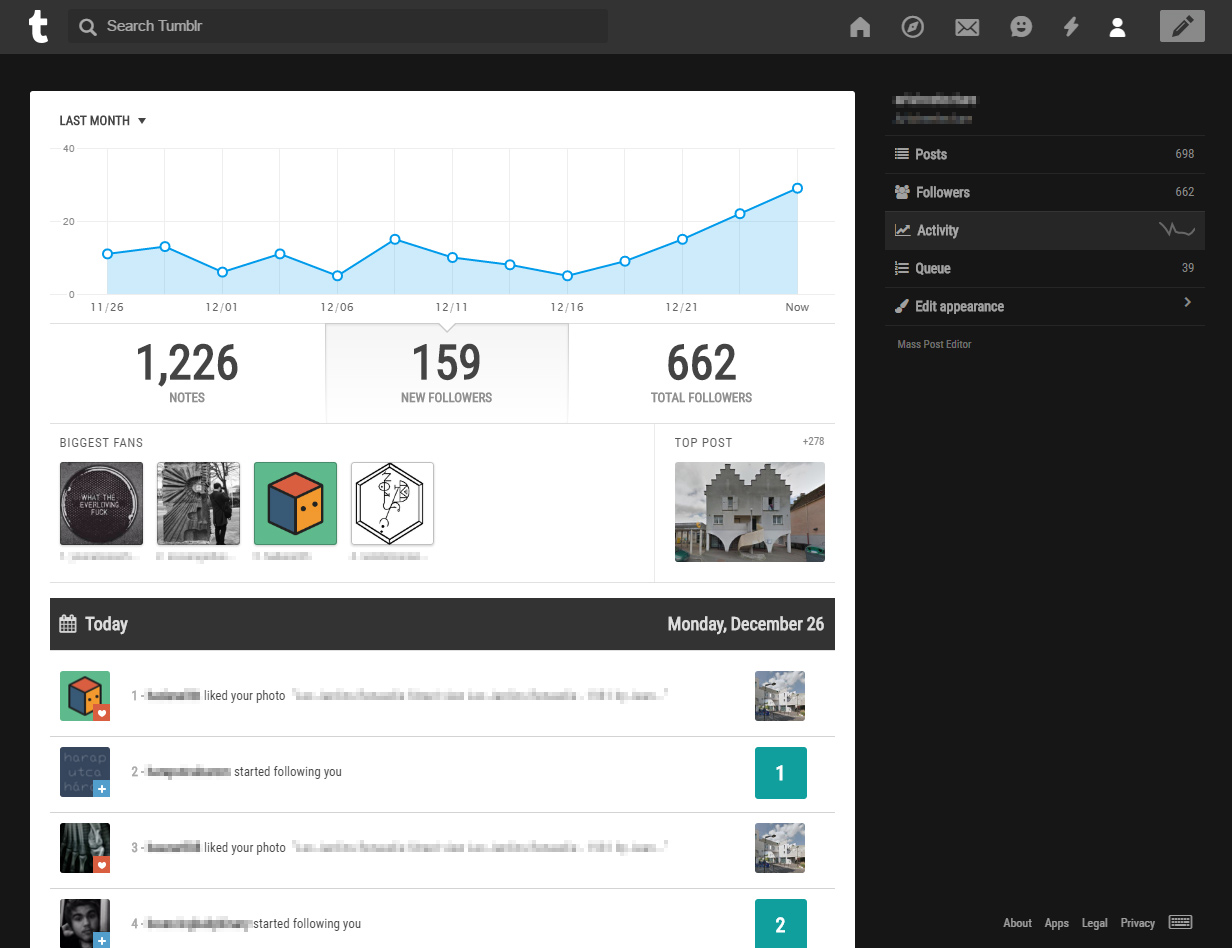Open the Mass Post Editor link
The height and width of the screenshot is (948, 1232).
coord(934,344)
